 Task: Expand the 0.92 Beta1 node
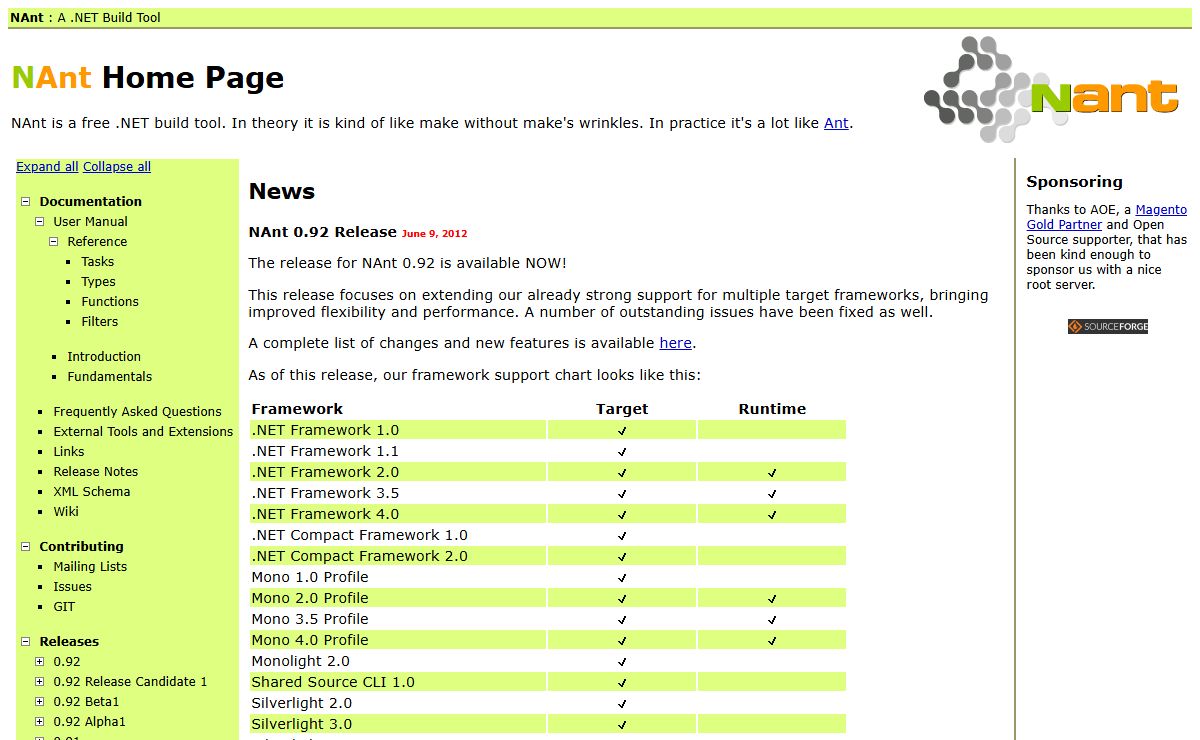coord(40,701)
